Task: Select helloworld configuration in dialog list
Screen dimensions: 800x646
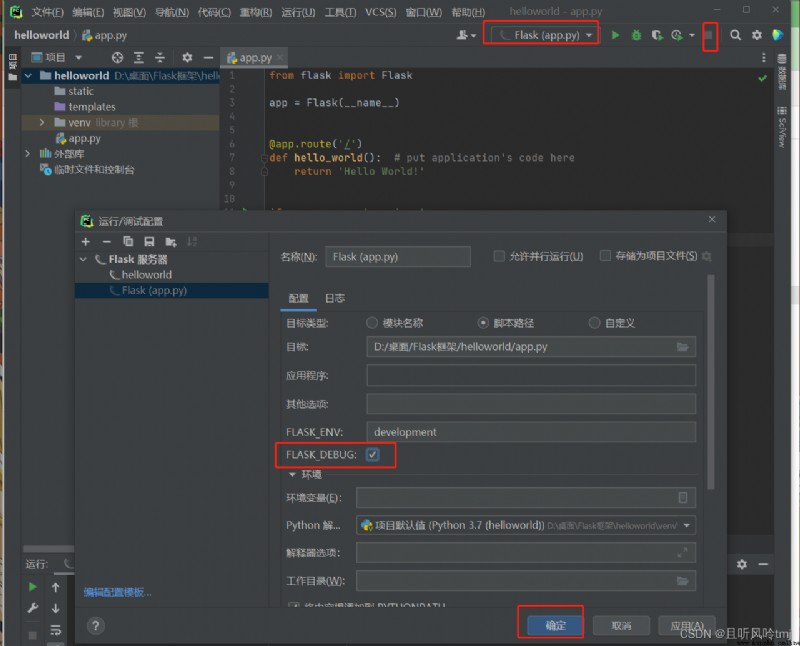Action: pyautogui.click(x=146, y=275)
